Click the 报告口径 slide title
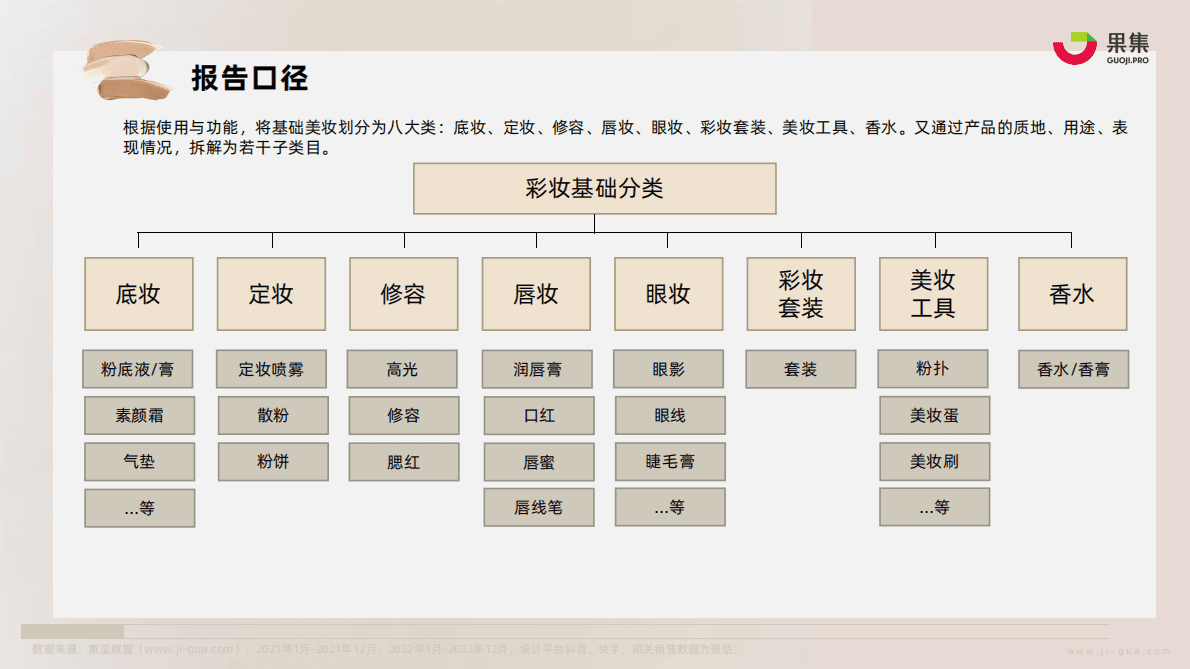This screenshot has width=1190, height=669. point(251,77)
